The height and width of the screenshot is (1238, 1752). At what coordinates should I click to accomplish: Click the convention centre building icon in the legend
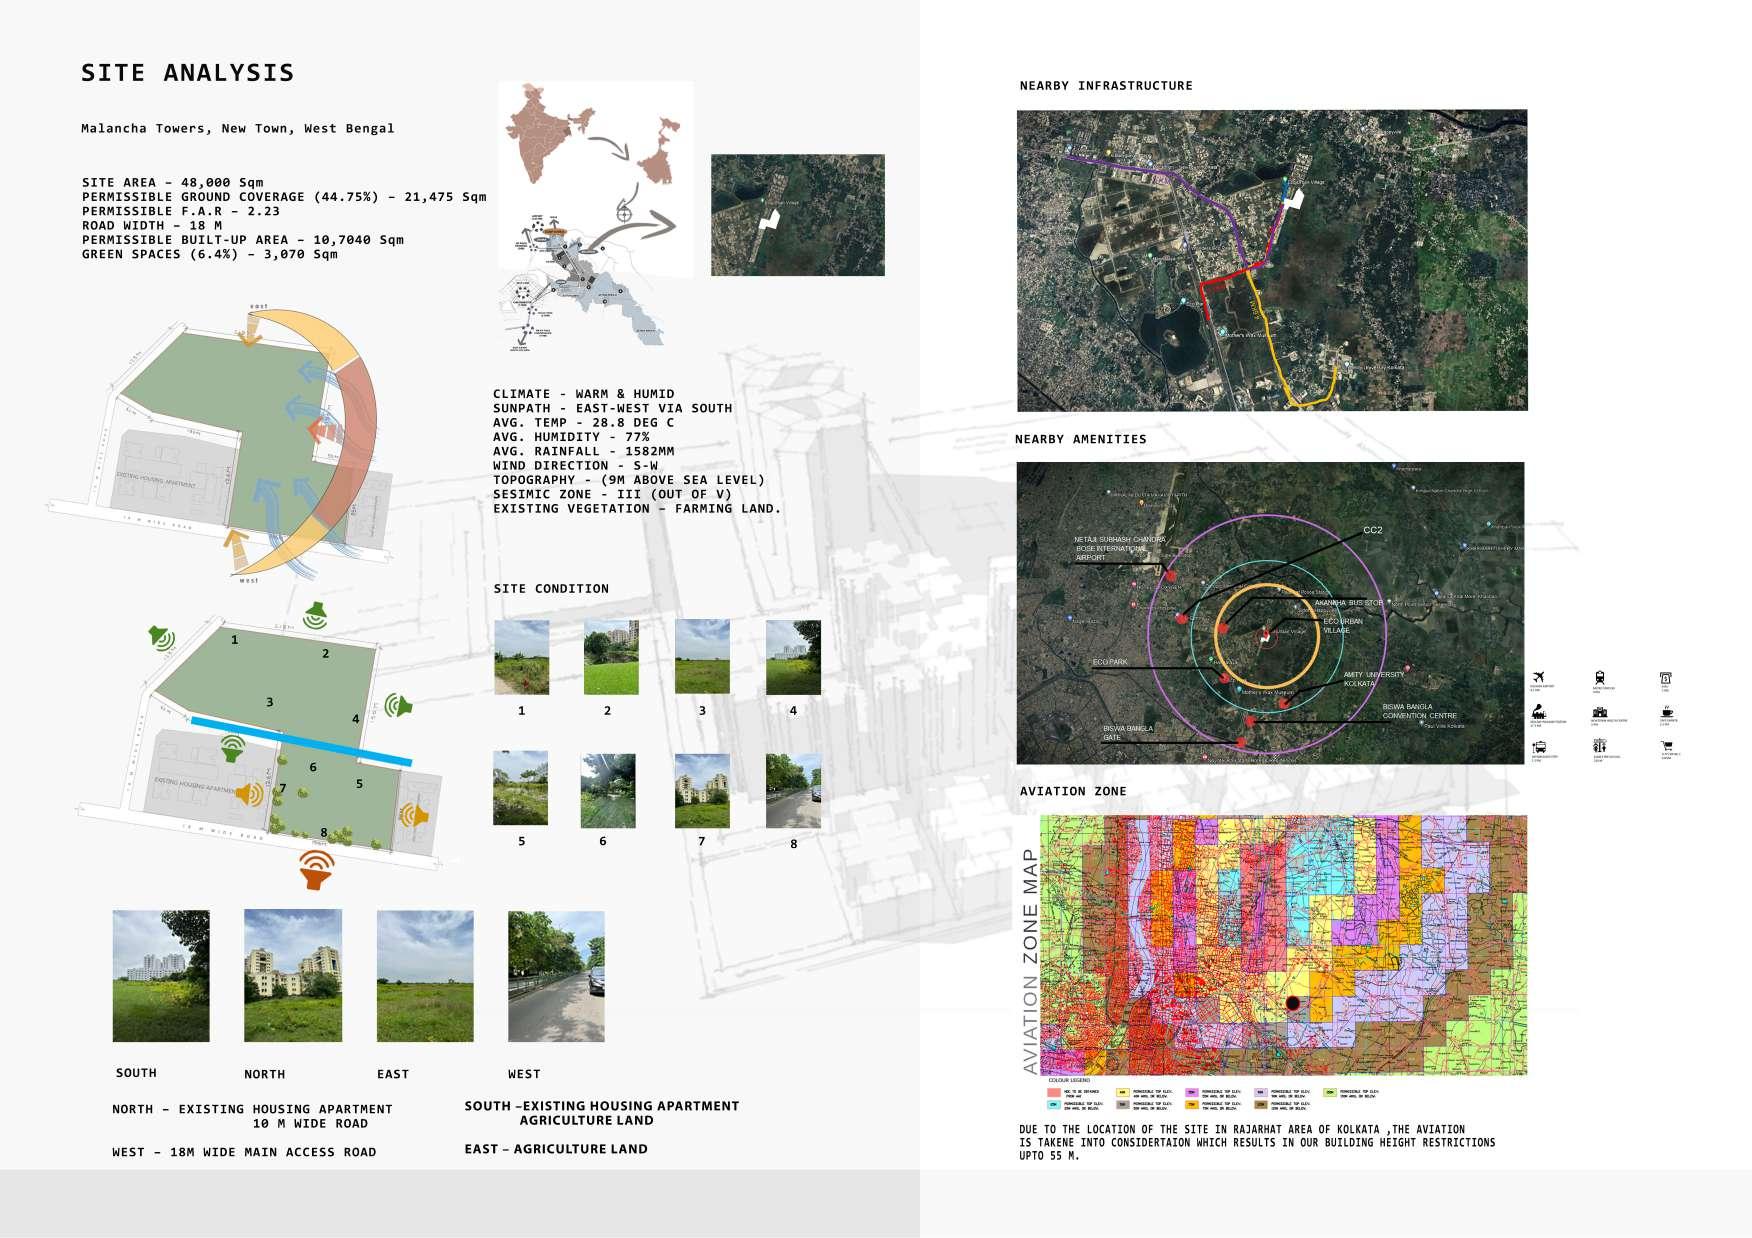(x=1600, y=712)
